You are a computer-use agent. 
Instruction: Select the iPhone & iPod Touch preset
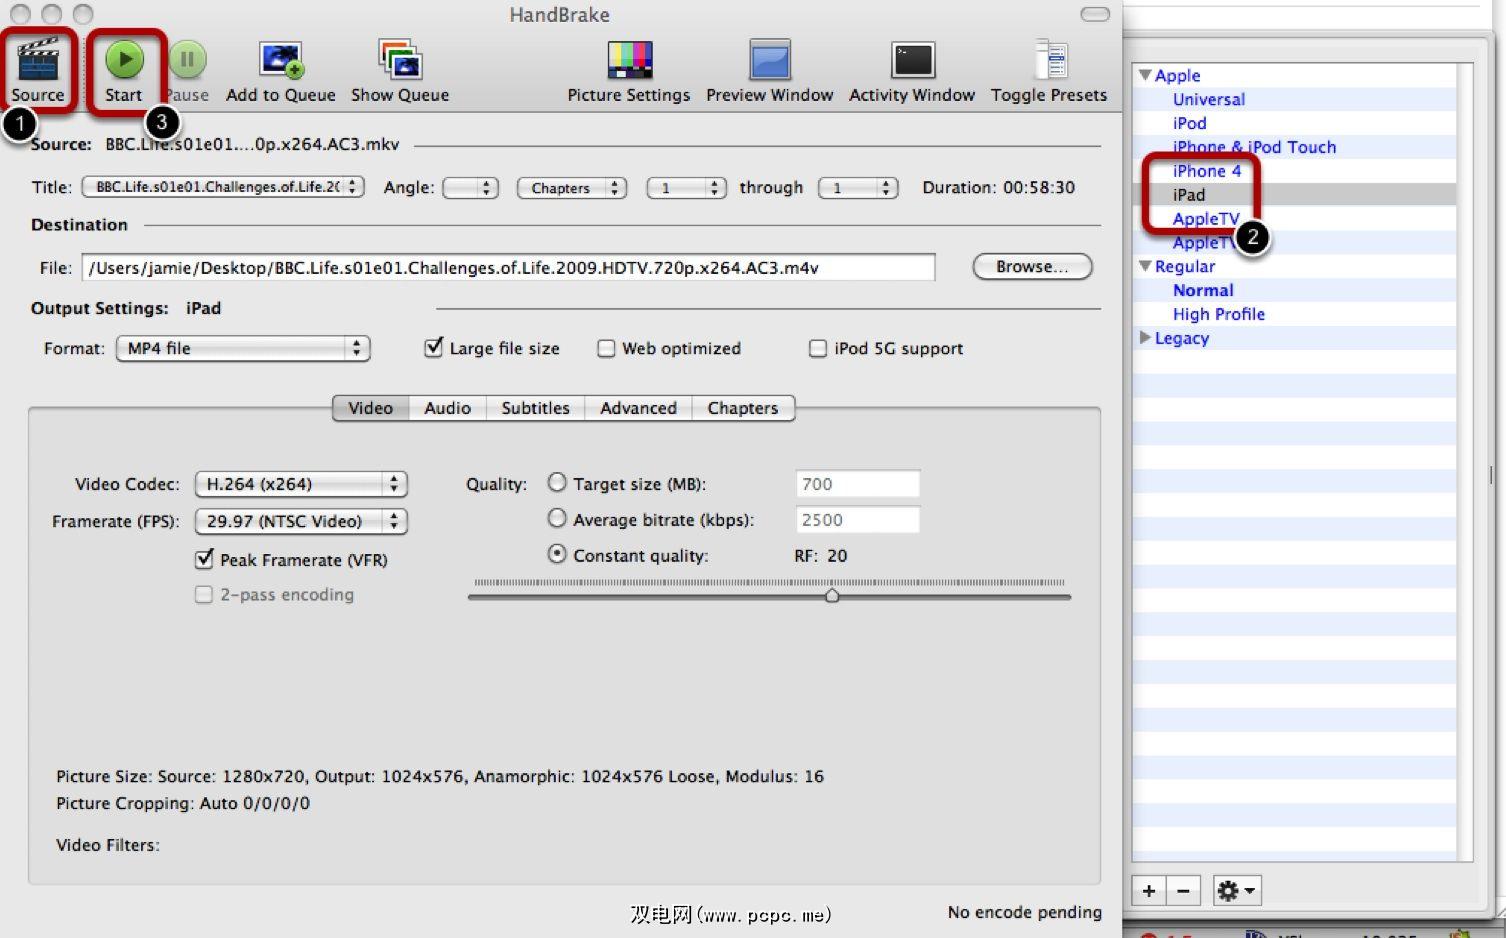(1254, 147)
